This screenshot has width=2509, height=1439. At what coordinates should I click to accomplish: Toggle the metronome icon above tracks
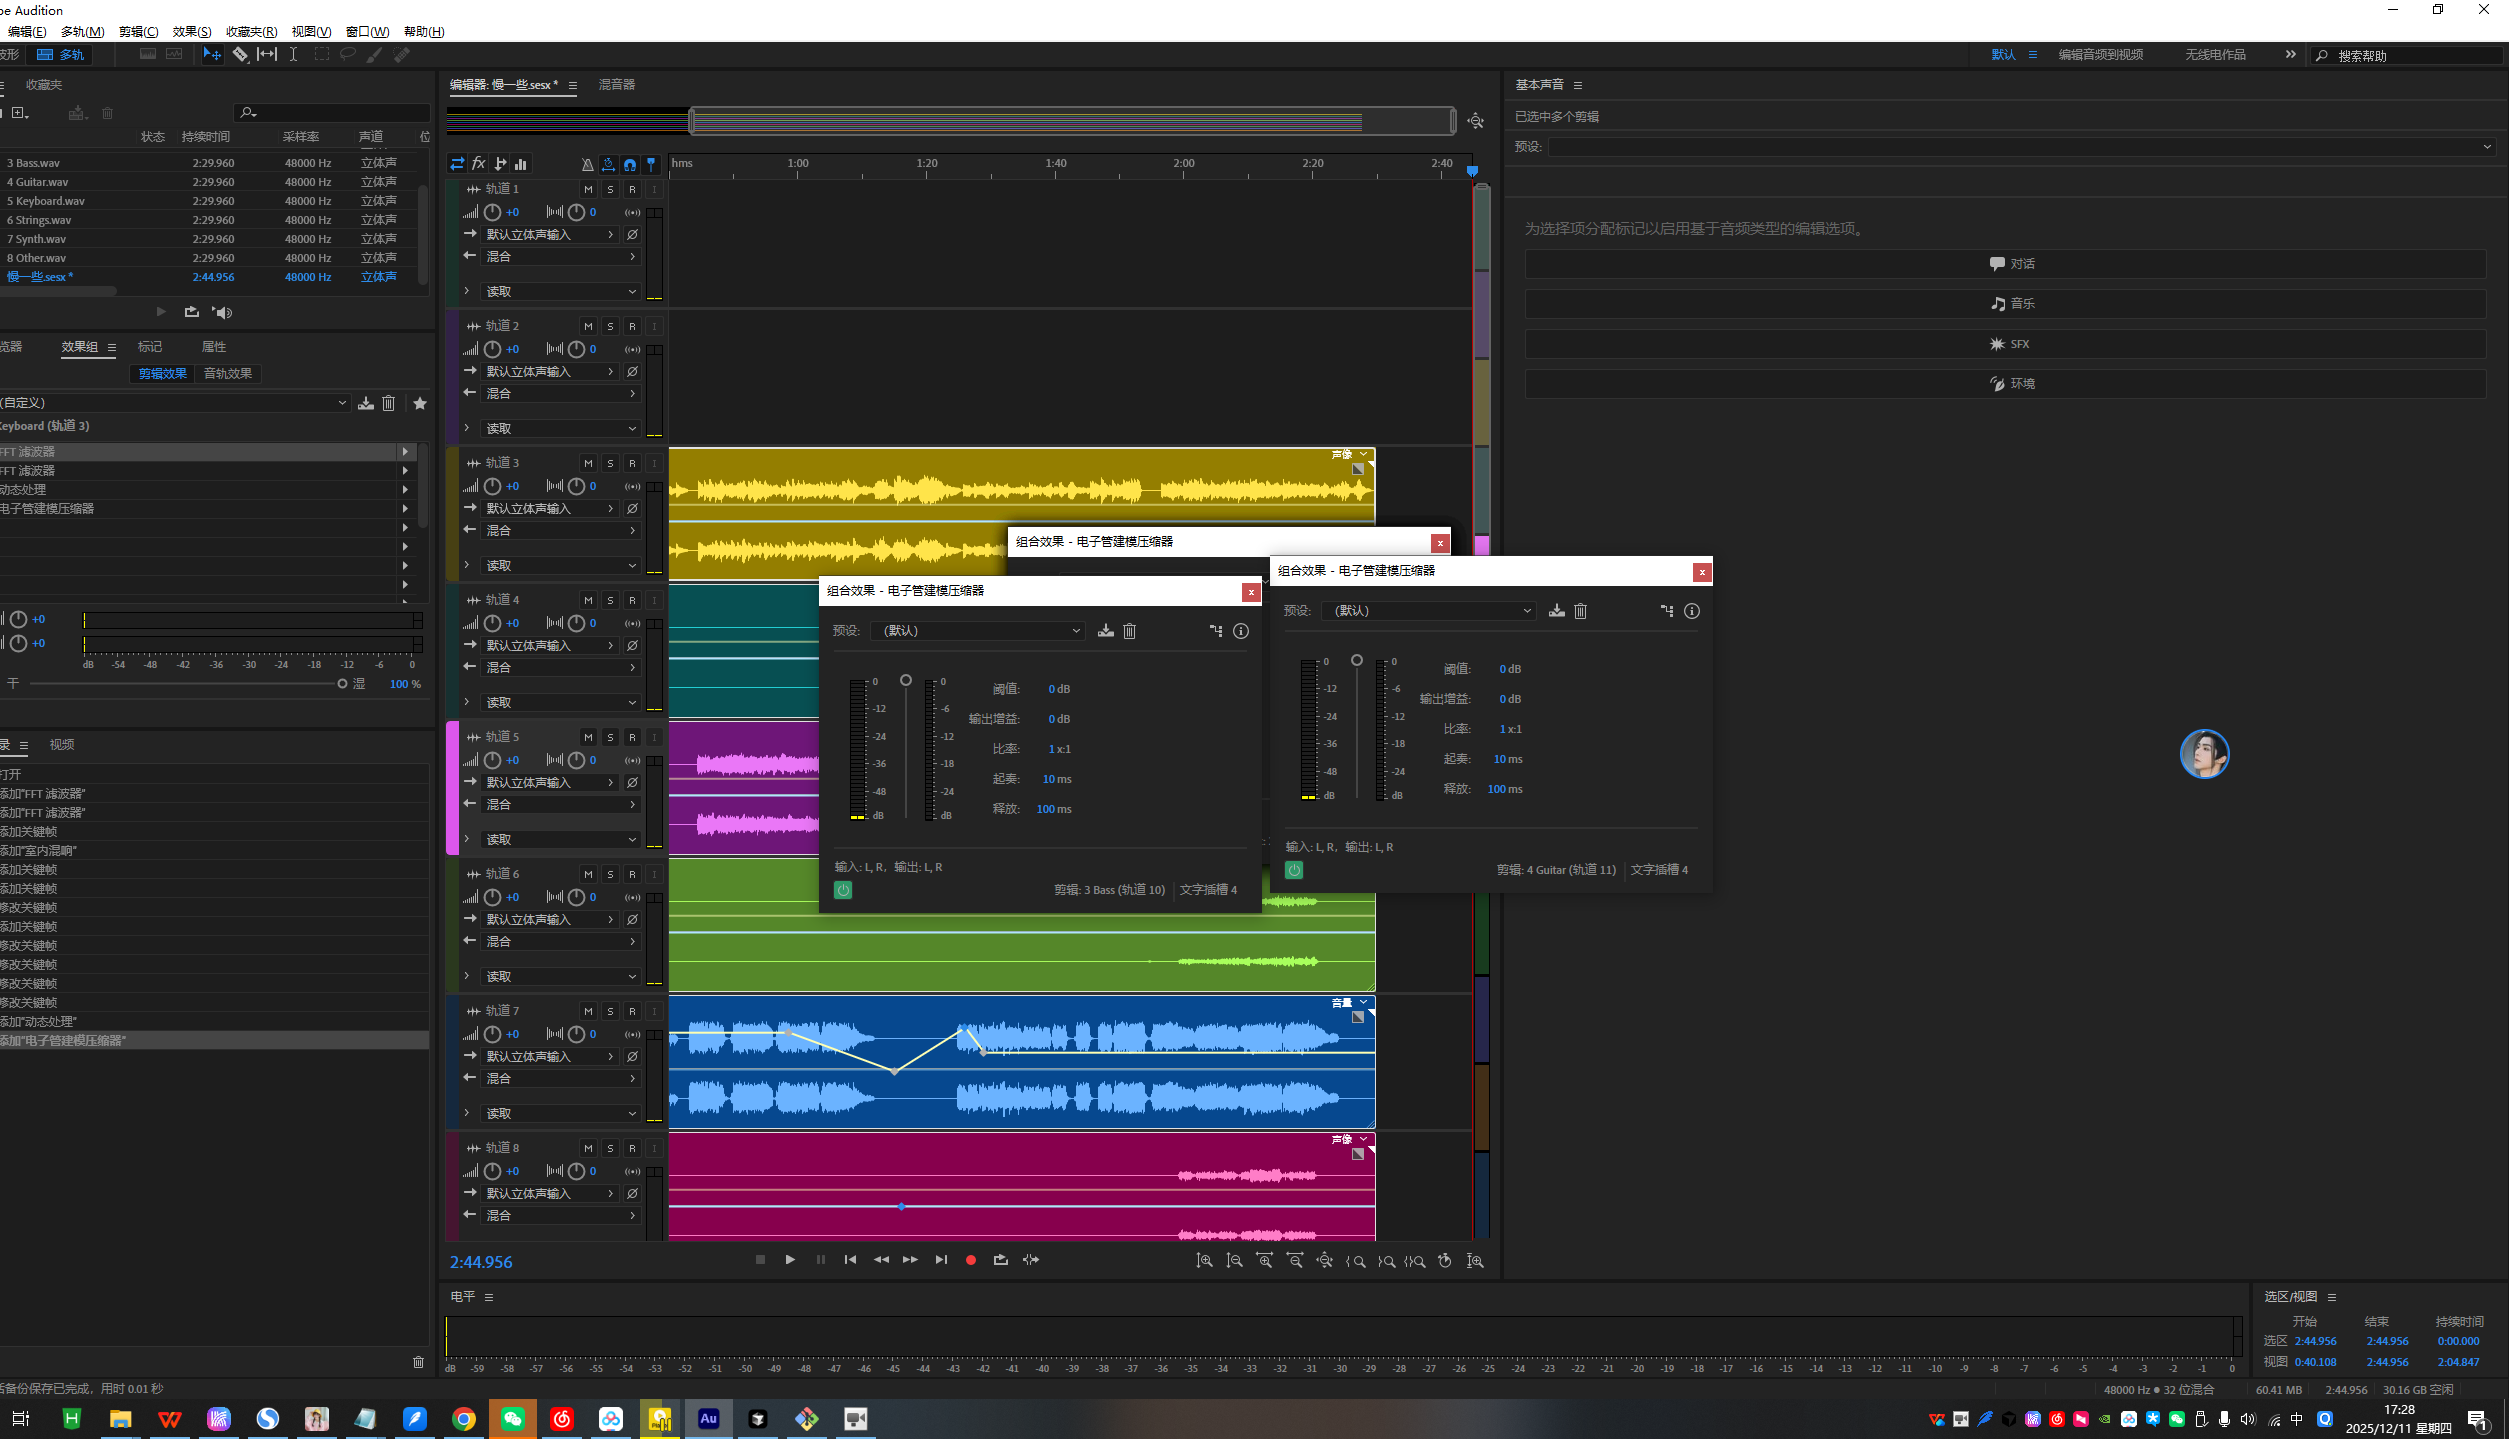(x=587, y=164)
